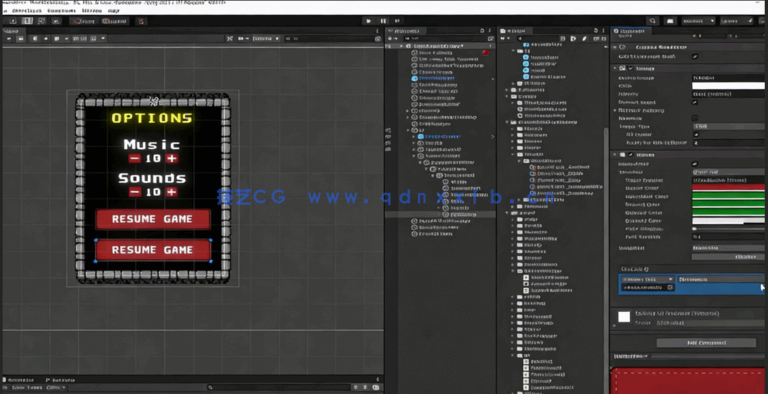Click the Music label in the options menu
Viewport: 768px width, 394px height.
(152, 145)
